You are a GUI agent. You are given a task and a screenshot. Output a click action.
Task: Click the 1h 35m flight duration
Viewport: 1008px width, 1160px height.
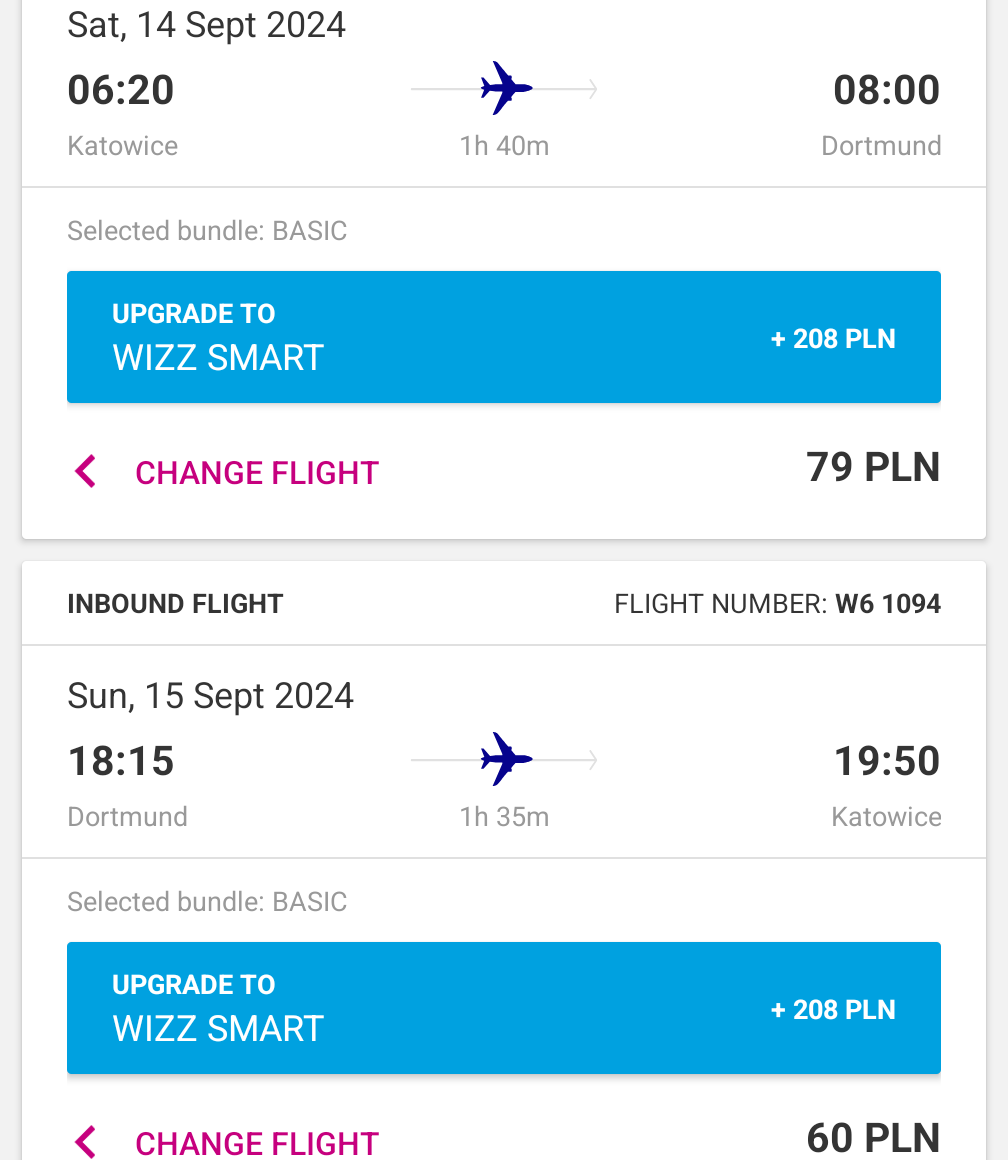point(504,817)
